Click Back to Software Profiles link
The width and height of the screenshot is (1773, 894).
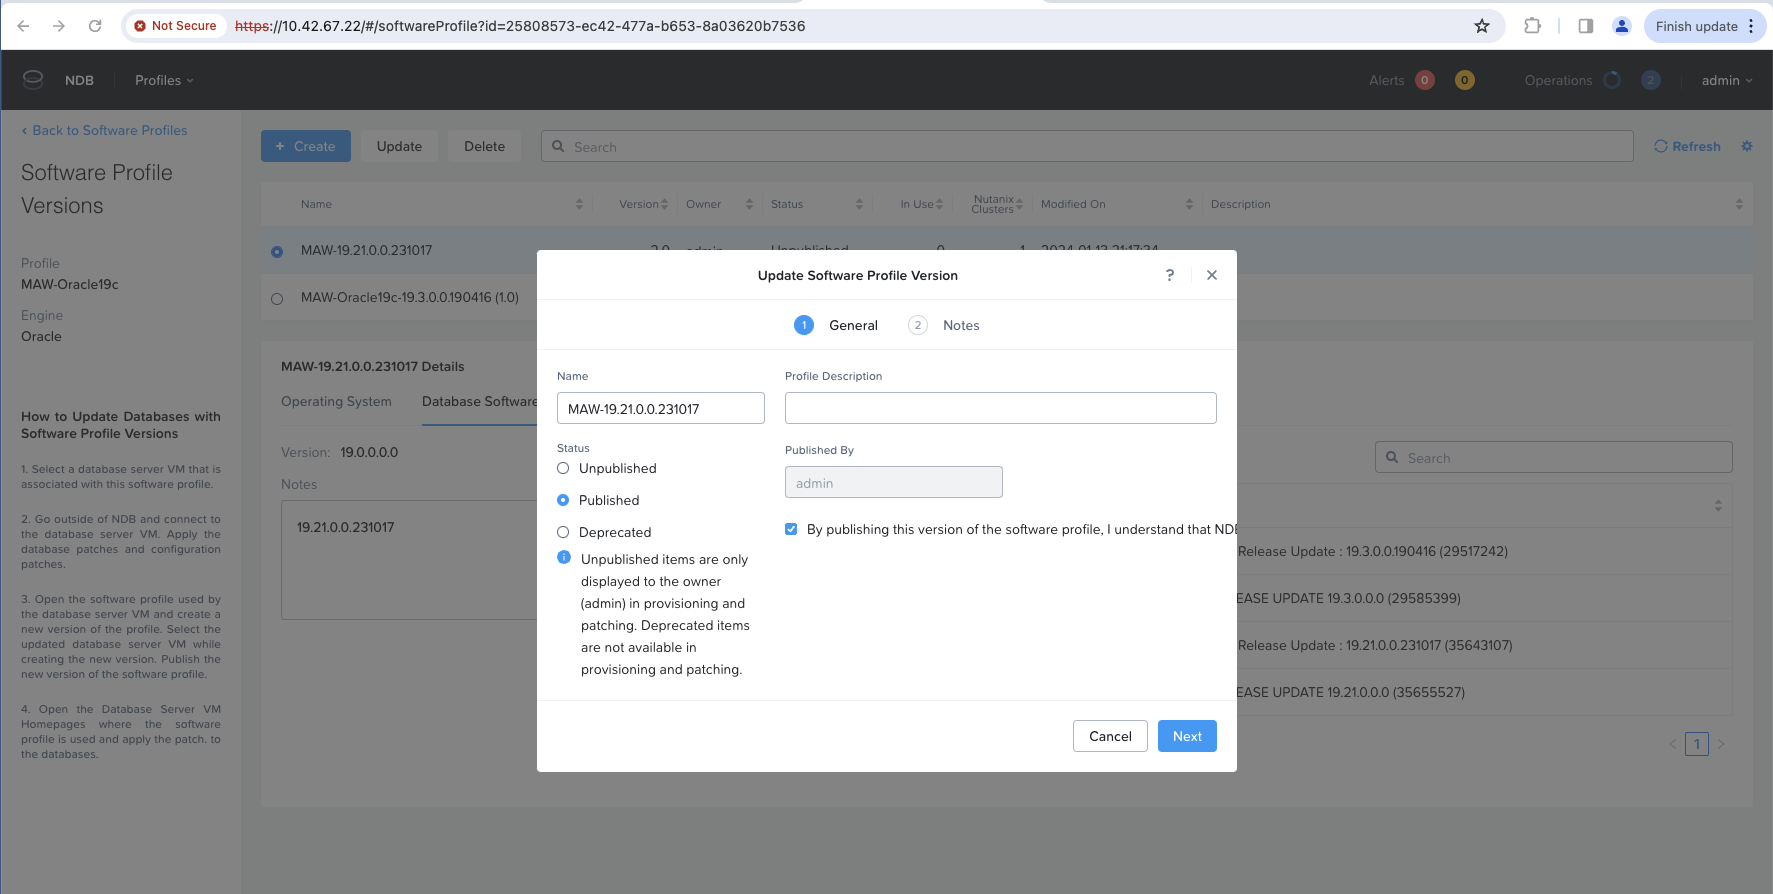[x=104, y=130]
